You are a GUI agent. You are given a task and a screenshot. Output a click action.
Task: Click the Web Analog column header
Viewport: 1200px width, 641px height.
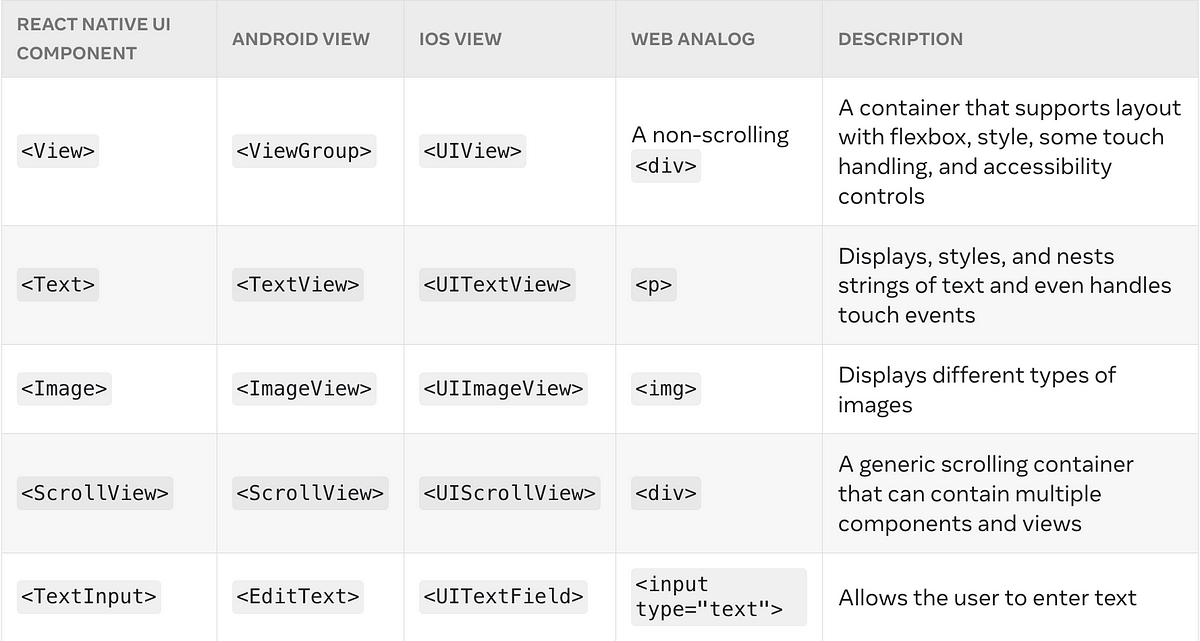(x=693, y=39)
